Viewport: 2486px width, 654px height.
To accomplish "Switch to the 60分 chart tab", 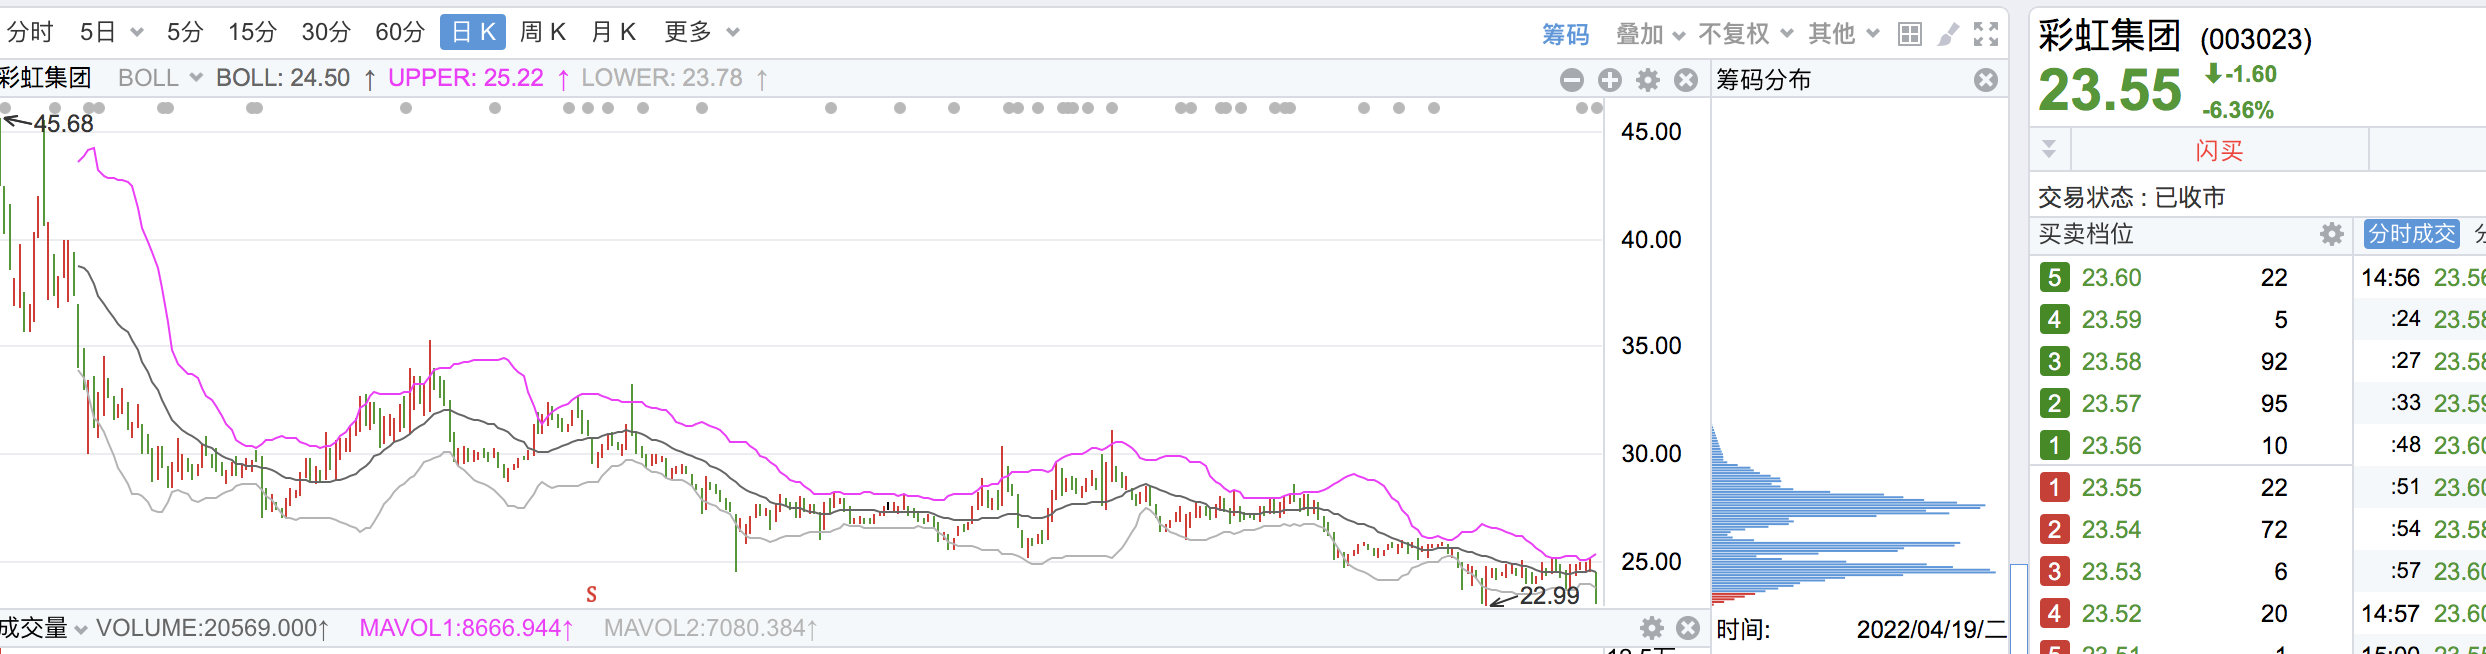I will [400, 32].
